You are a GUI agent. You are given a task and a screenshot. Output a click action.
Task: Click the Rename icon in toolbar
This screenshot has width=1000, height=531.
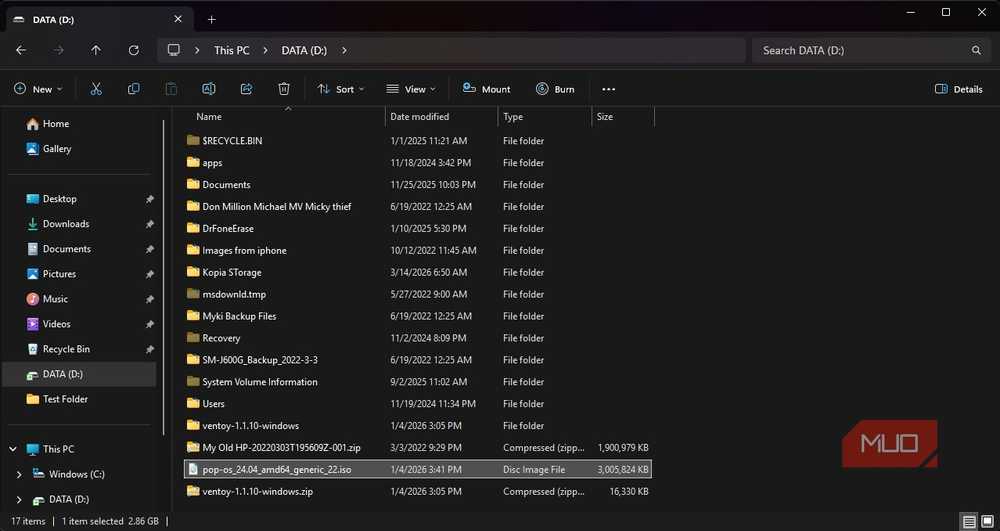[209, 89]
